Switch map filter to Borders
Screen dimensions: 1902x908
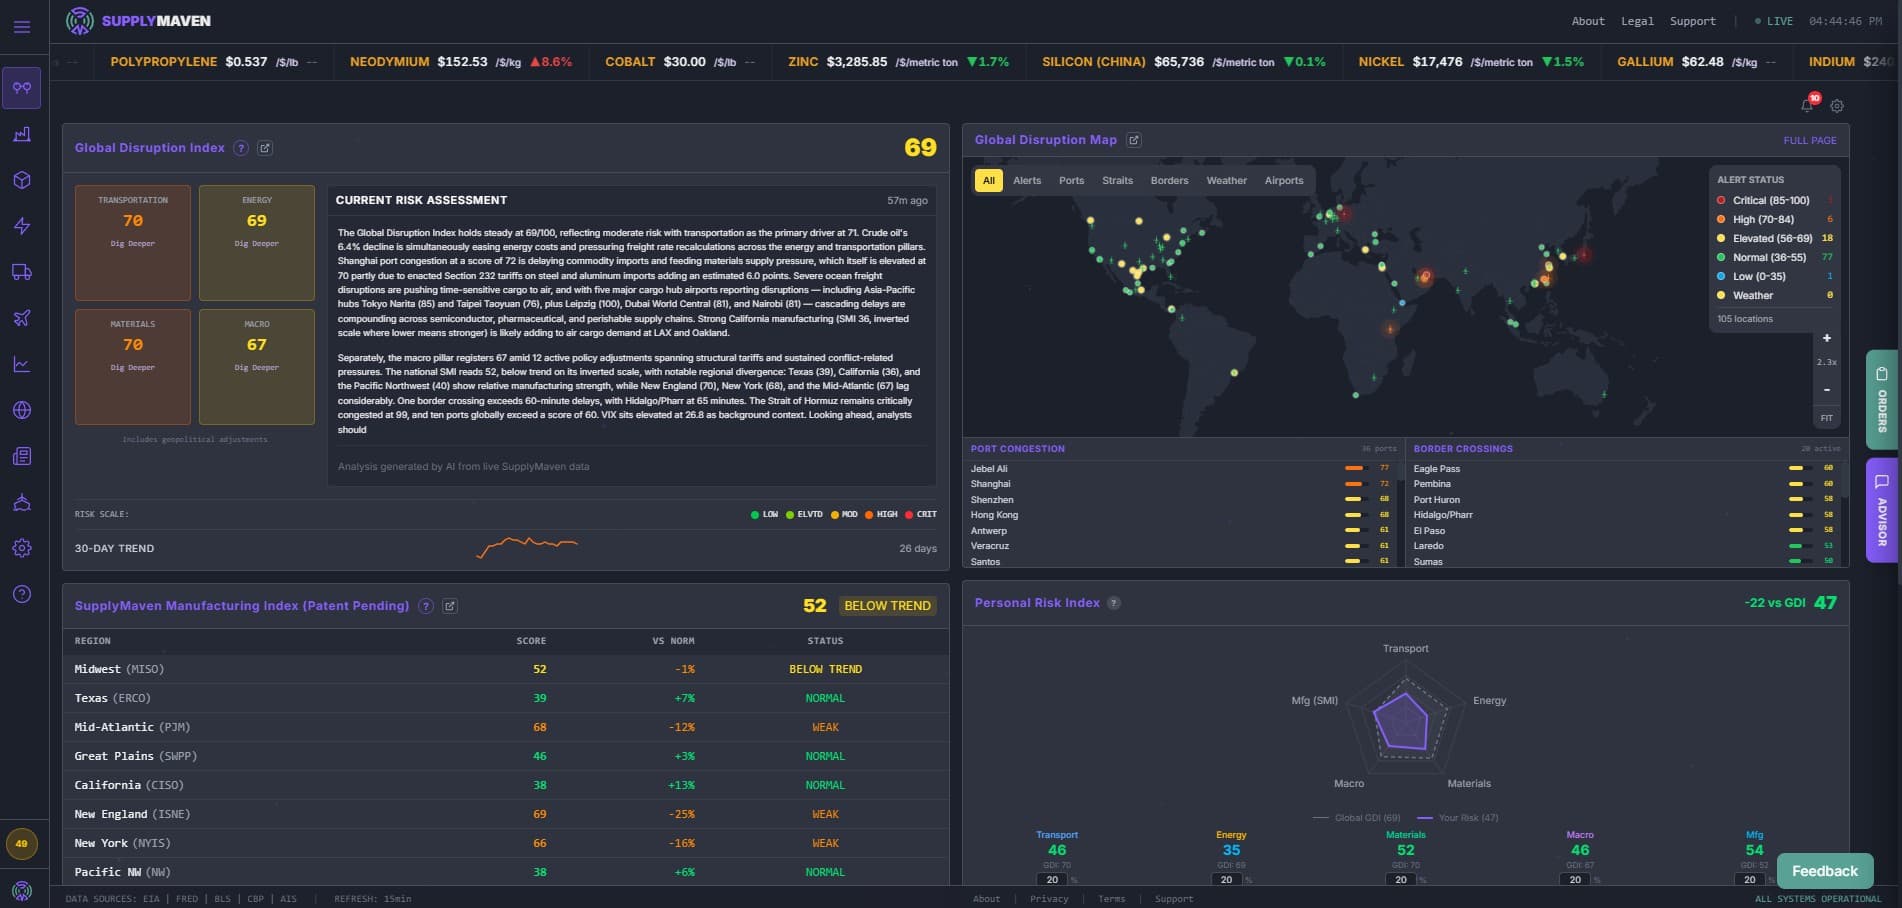pyautogui.click(x=1170, y=181)
